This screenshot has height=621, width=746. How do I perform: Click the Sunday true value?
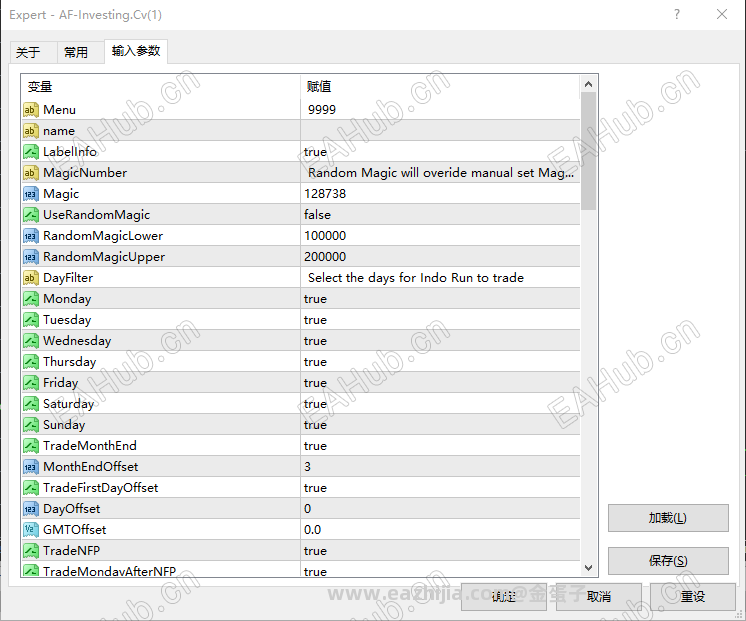pyautogui.click(x=315, y=424)
